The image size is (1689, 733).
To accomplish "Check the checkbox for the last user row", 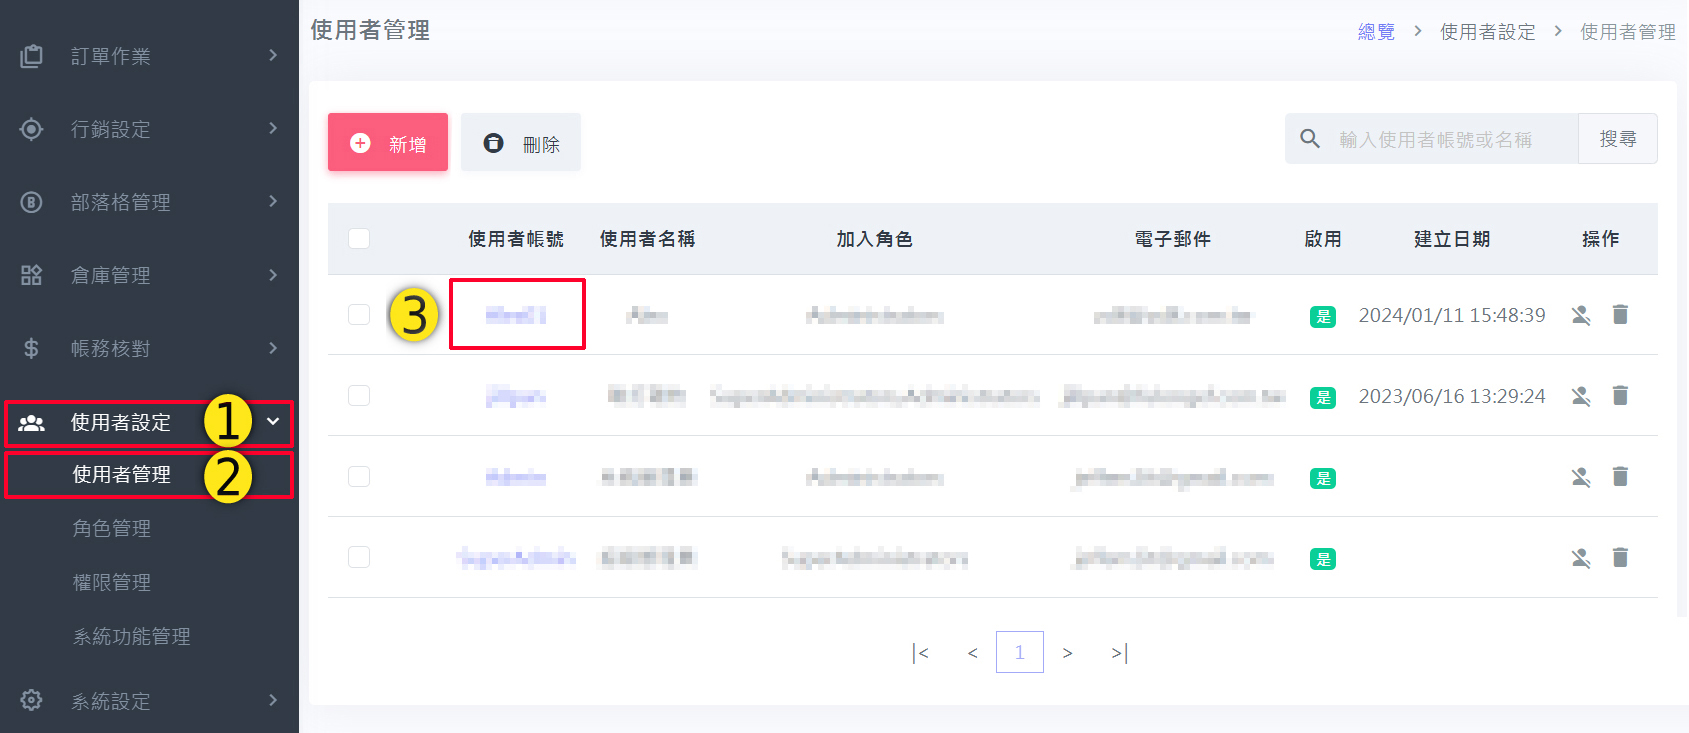I will click(359, 557).
